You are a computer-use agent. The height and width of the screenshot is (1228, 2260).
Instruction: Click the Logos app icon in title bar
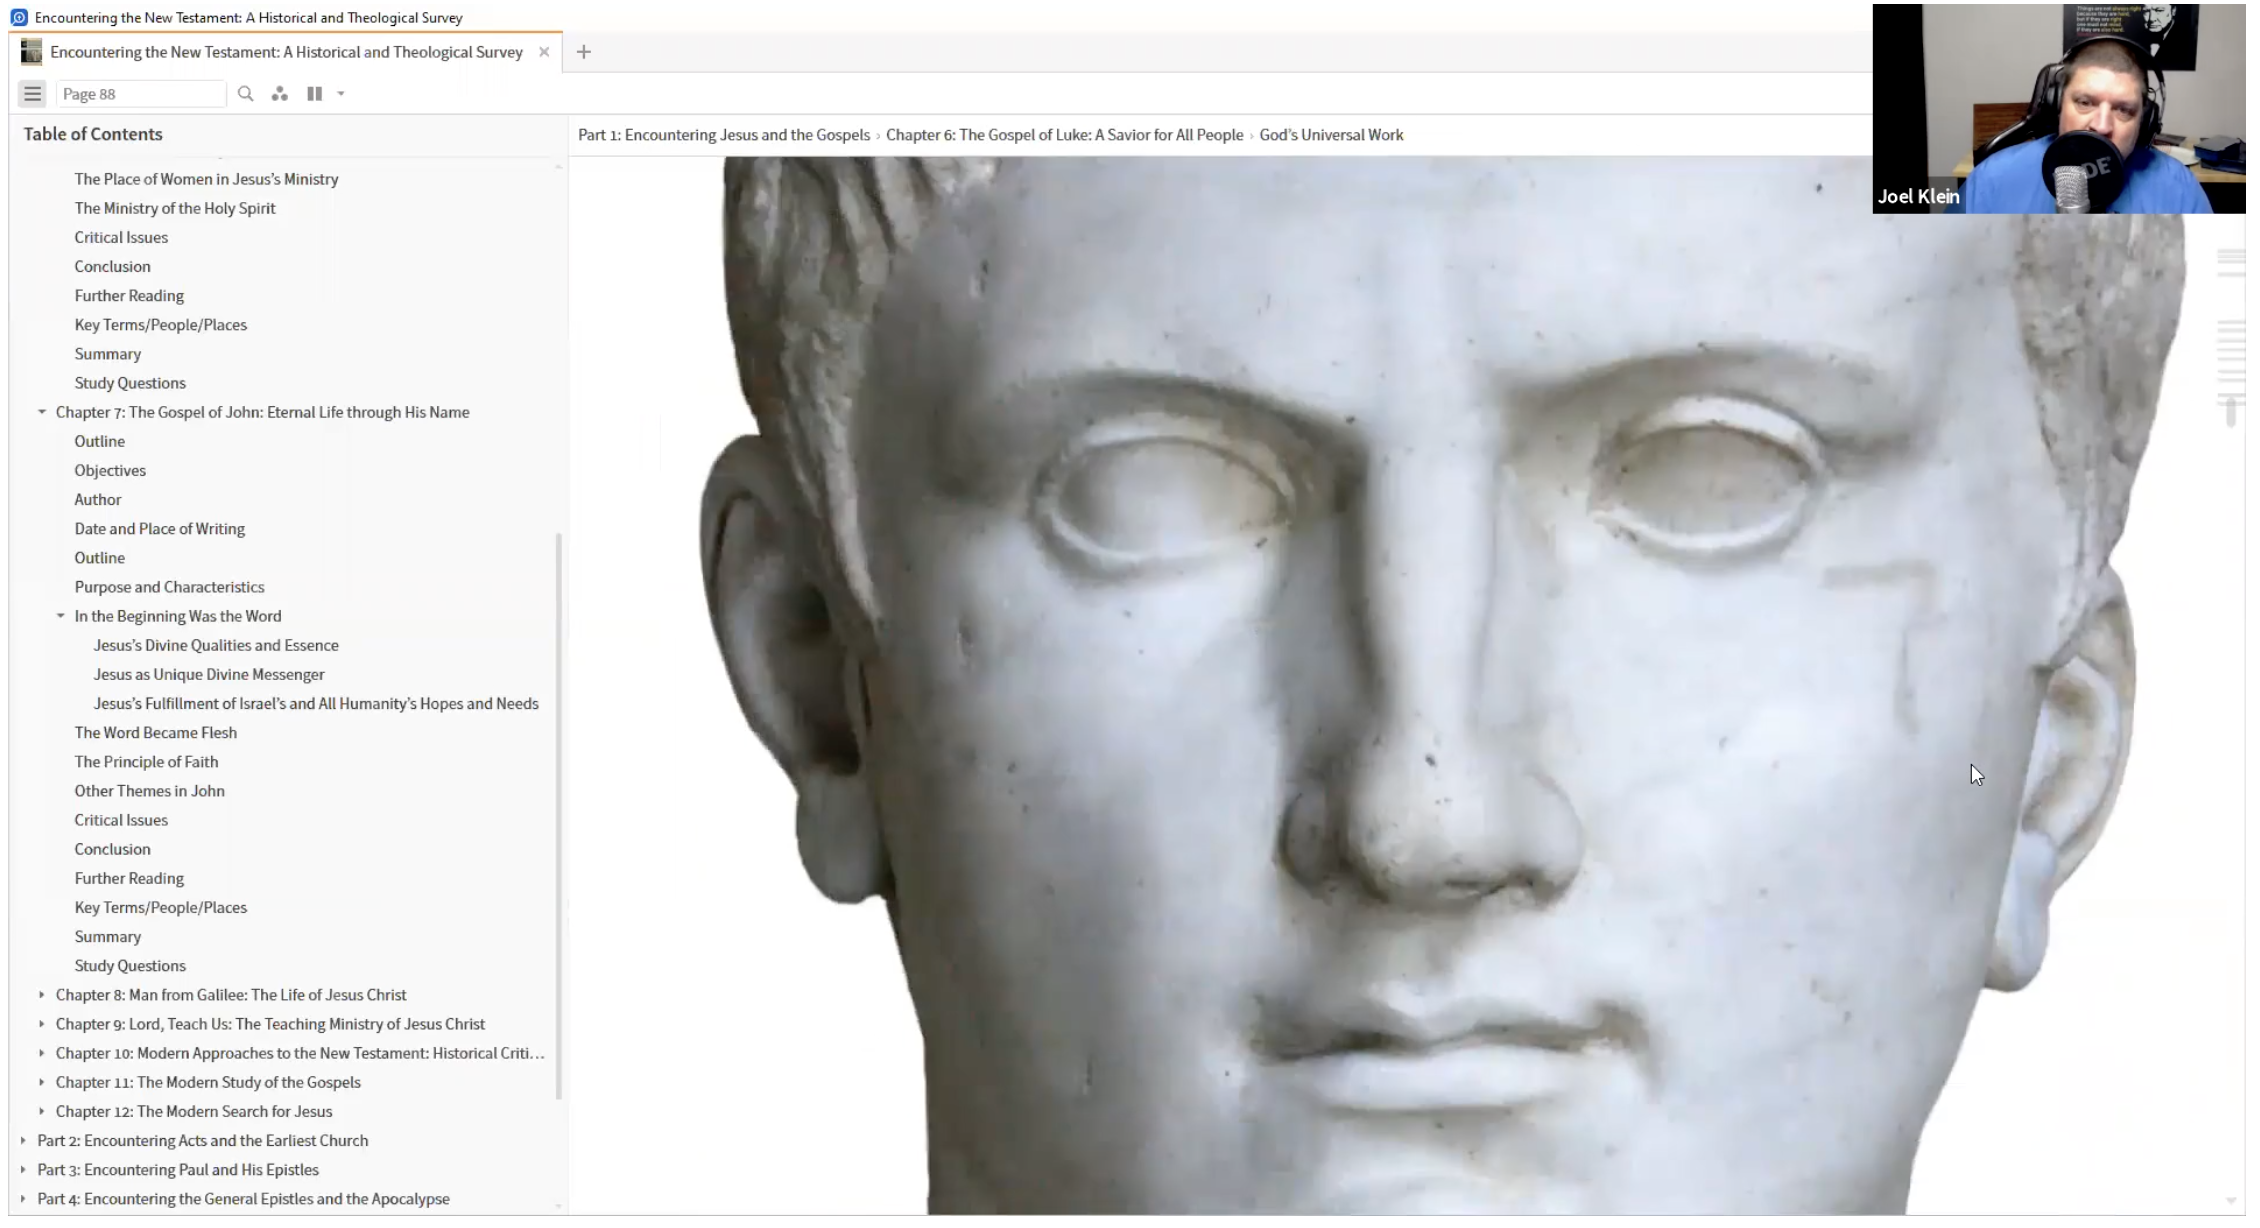[19, 18]
